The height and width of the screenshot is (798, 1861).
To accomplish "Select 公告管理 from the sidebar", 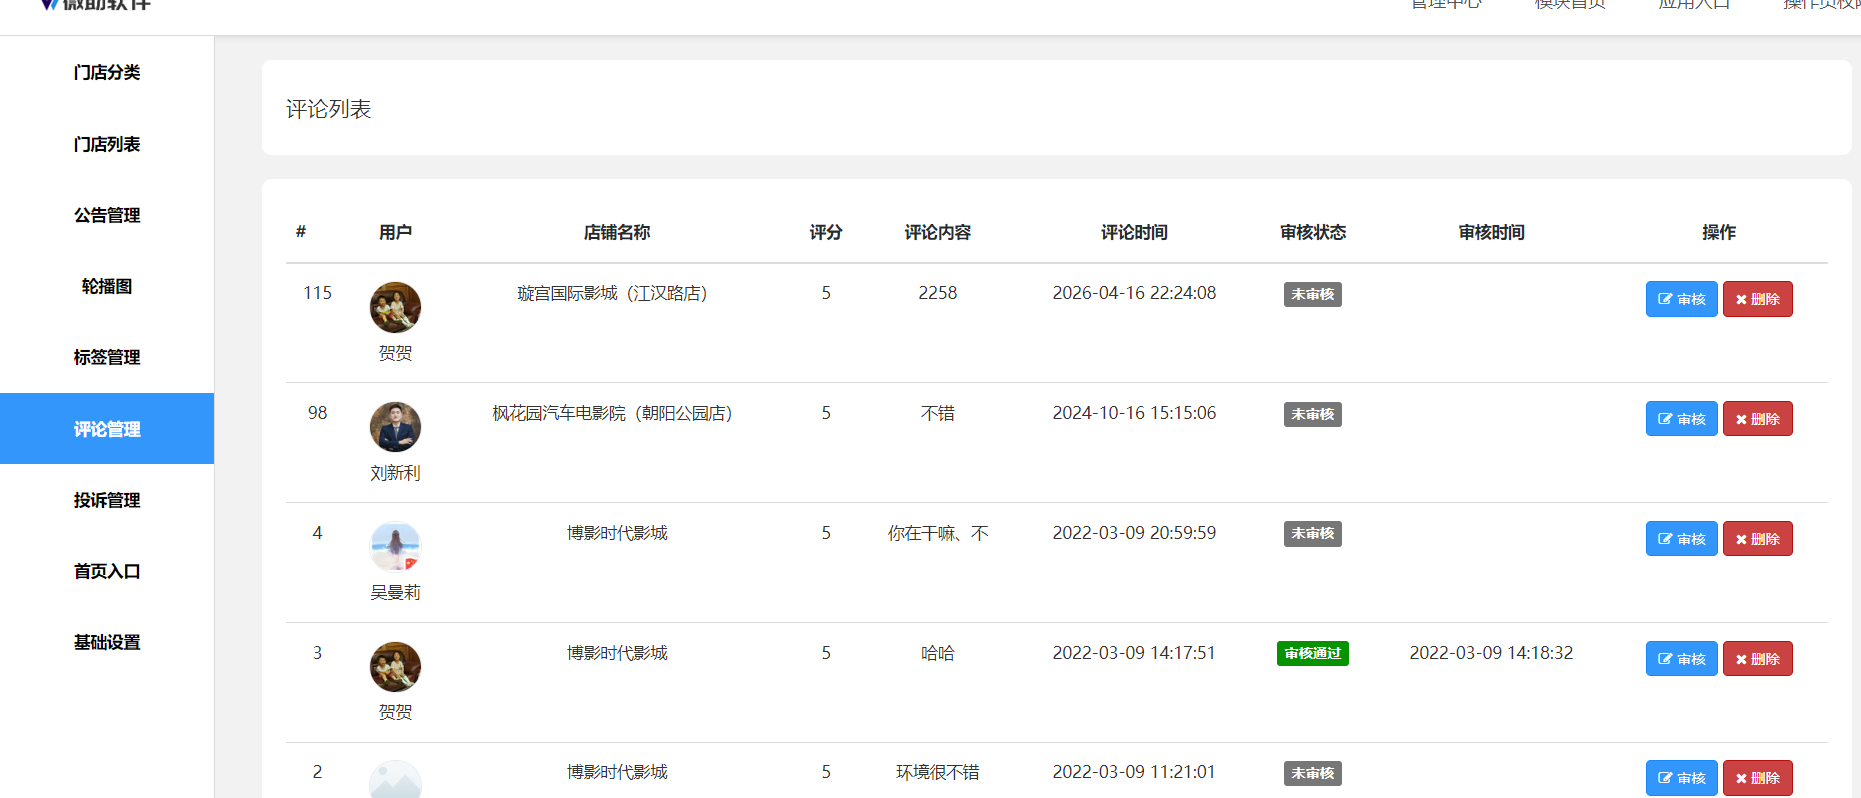I will click(x=107, y=215).
